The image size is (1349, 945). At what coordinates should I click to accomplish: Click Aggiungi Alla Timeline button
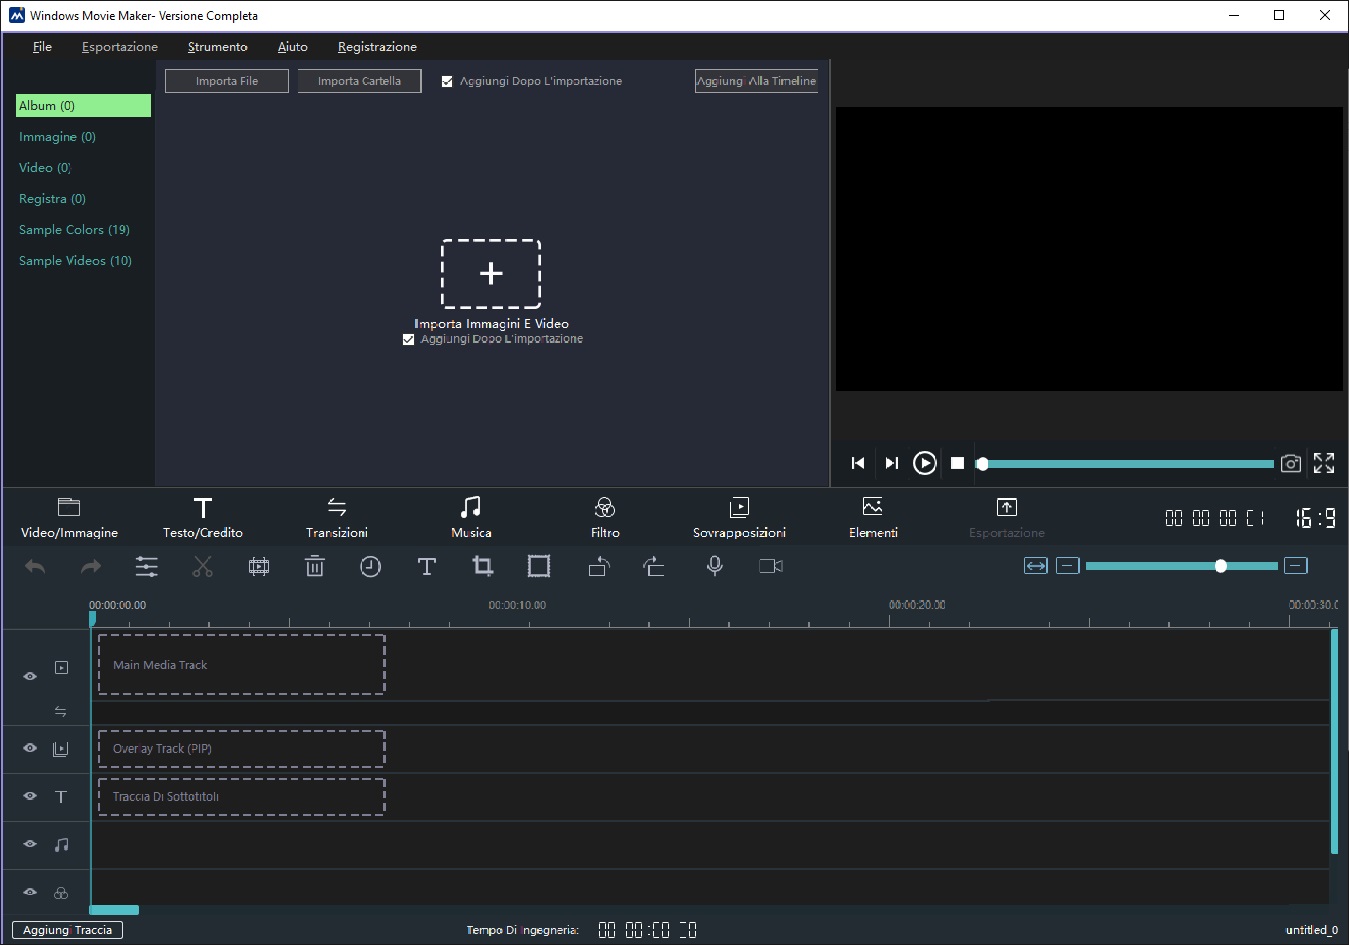click(x=756, y=81)
